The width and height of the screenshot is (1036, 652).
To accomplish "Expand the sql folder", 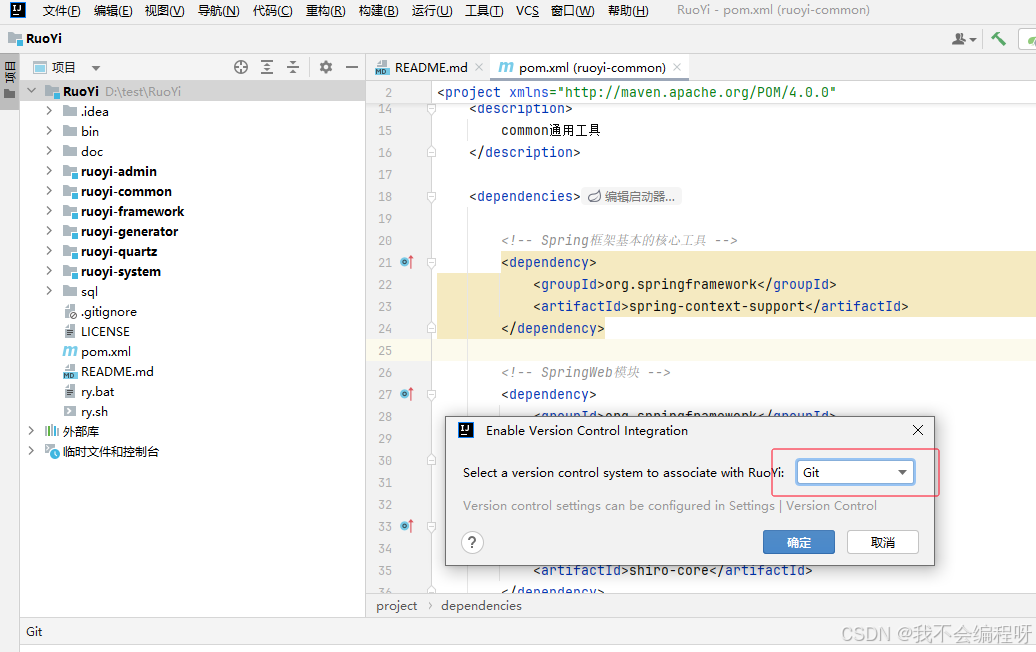I will coord(49,291).
